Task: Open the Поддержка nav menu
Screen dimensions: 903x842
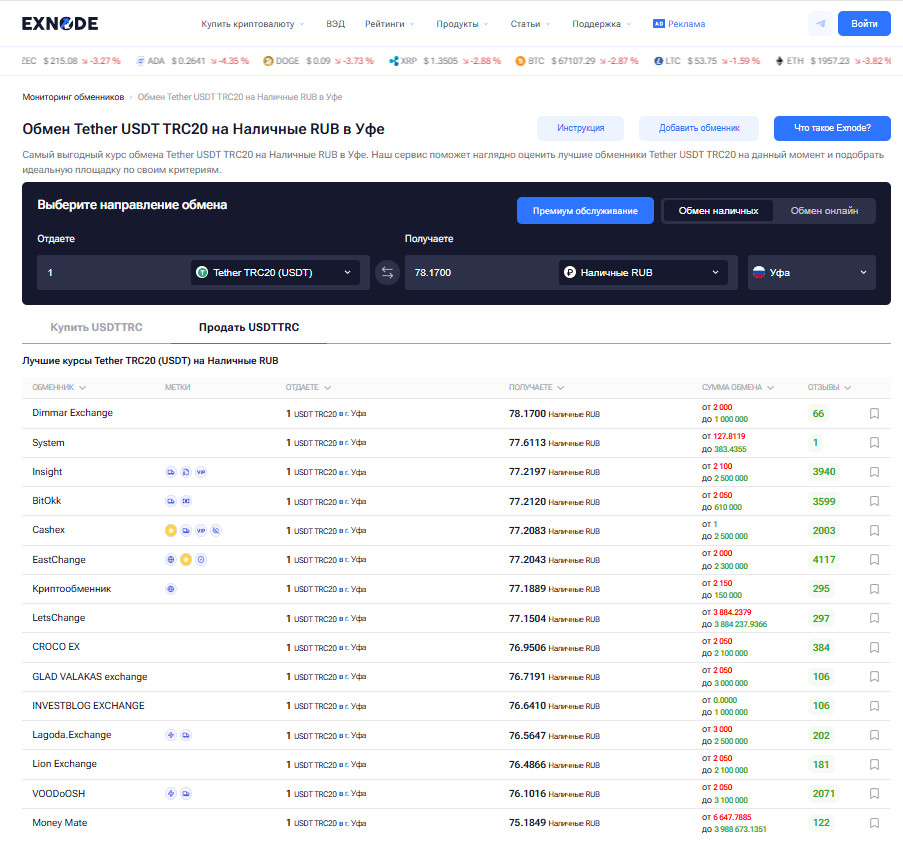Action: click(x=601, y=24)
